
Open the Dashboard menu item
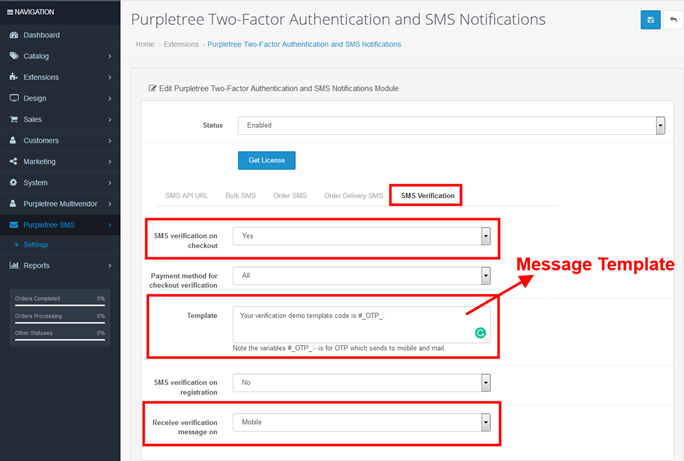[x=41, y=35]
